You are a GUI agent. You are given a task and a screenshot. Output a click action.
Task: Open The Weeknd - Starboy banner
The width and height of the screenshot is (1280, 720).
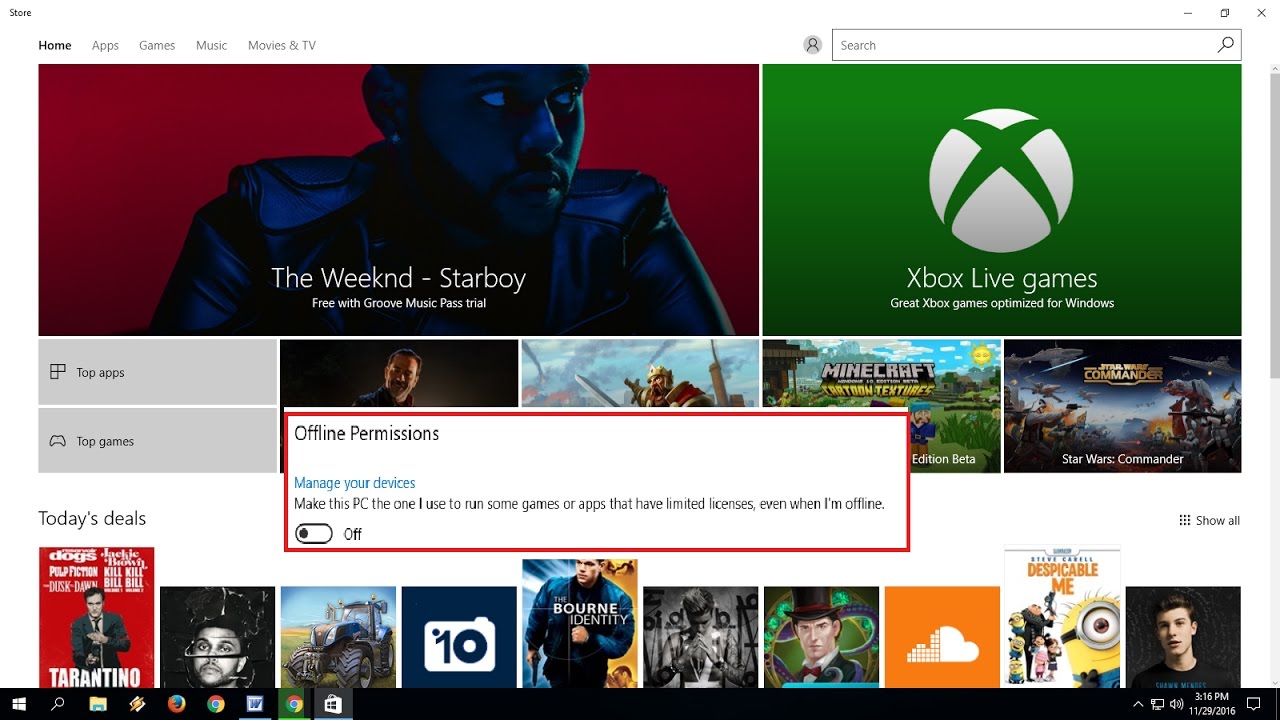tap(398, 200)
